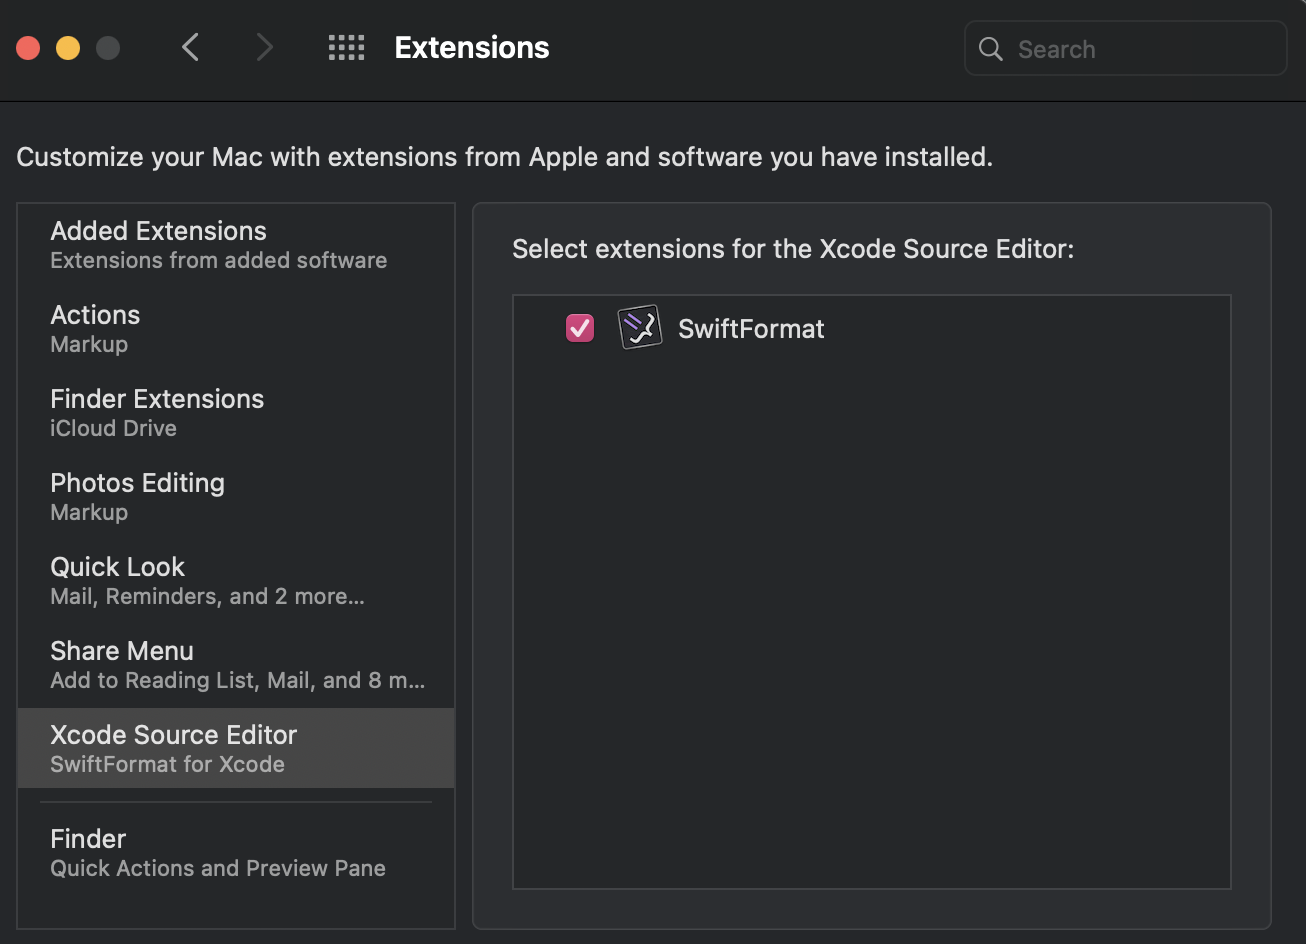Open the Share Menu category
Image resolution: width=1306 pixels, height=944 pixels.
click(236, 665)
